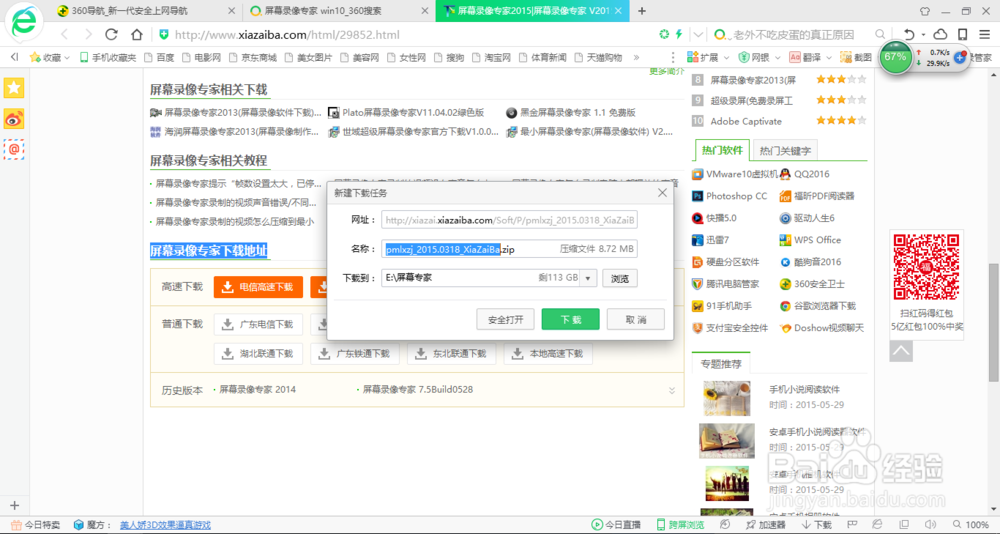This screenshot has height=534, width=1000.
Task: Click 今日直播 play icon in status bar
Action: (616, 524)
